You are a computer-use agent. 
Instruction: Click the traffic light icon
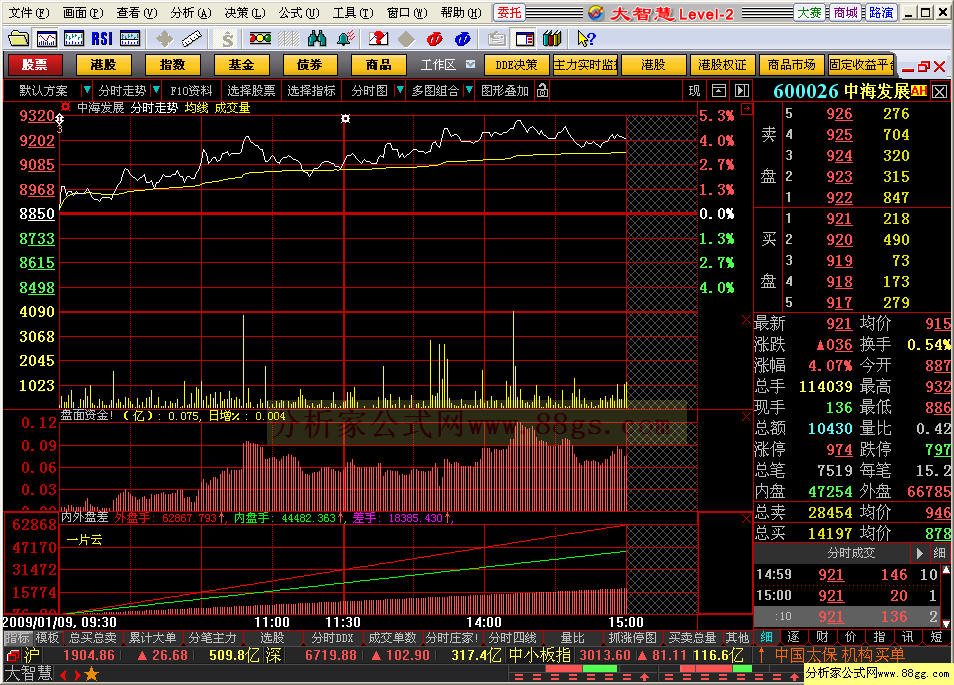(260, 39)
